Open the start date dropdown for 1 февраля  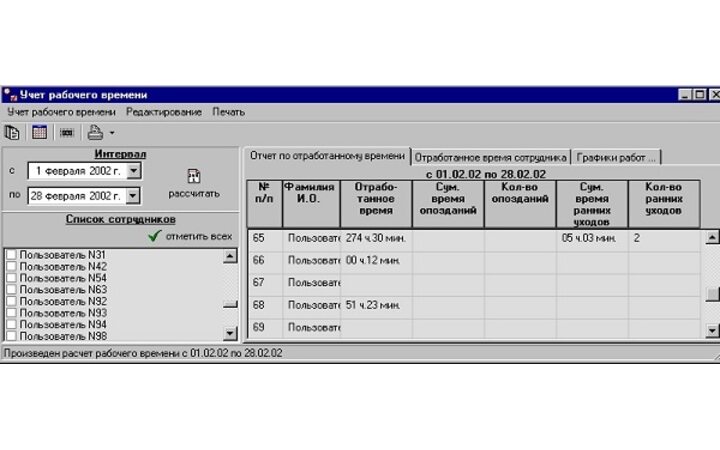click(134, 171)
